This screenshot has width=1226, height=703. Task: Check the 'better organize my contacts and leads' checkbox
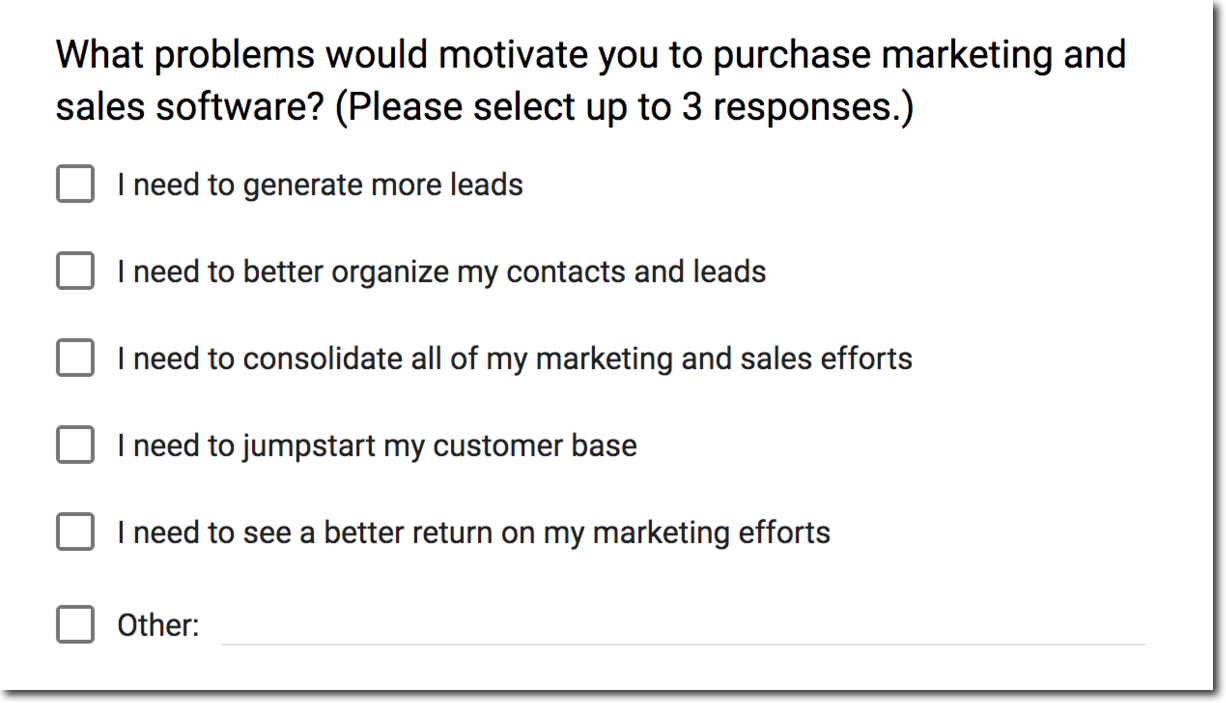pos(74,271)
